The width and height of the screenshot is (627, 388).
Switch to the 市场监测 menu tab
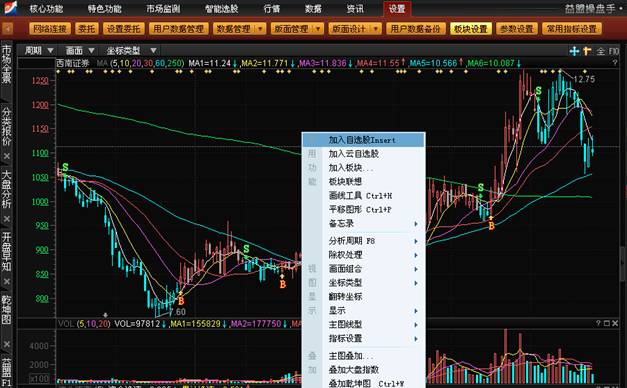(x=163, y=8)
